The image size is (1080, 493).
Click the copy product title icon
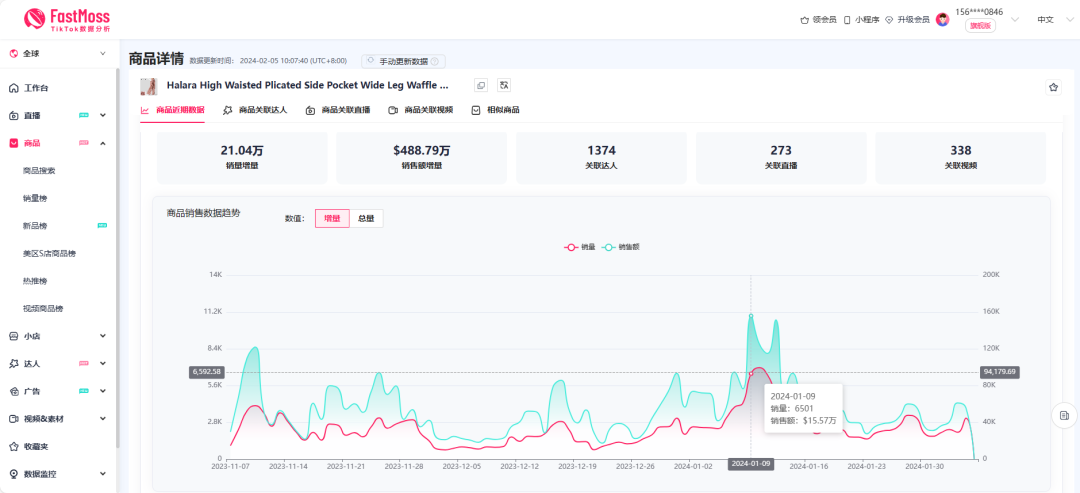[481, 86]
